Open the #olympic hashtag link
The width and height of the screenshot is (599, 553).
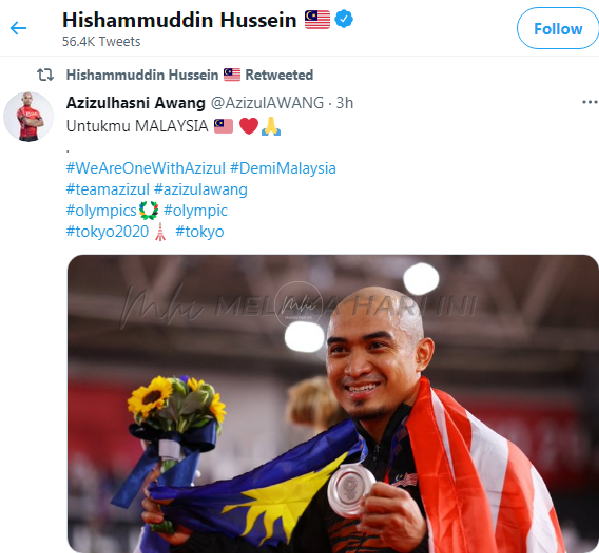(x=196, y=211)
